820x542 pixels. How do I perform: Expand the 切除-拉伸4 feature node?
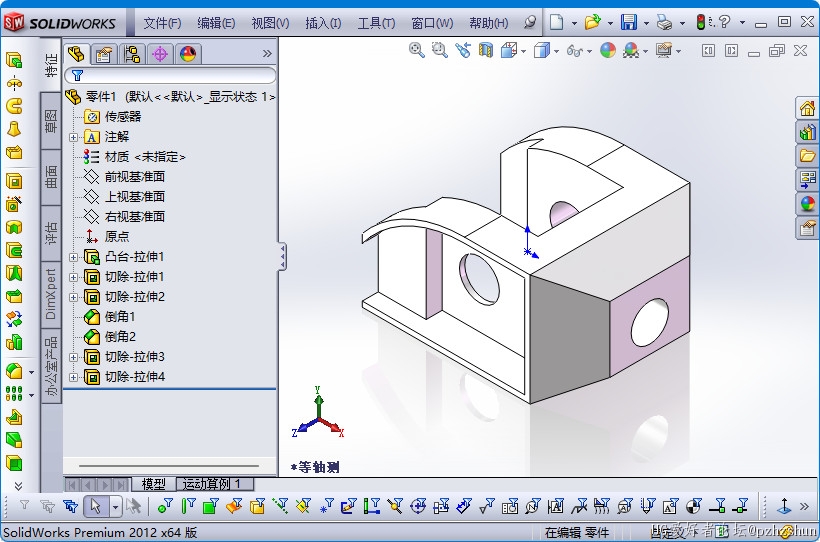pyautogui.click(x=73, y=377)
